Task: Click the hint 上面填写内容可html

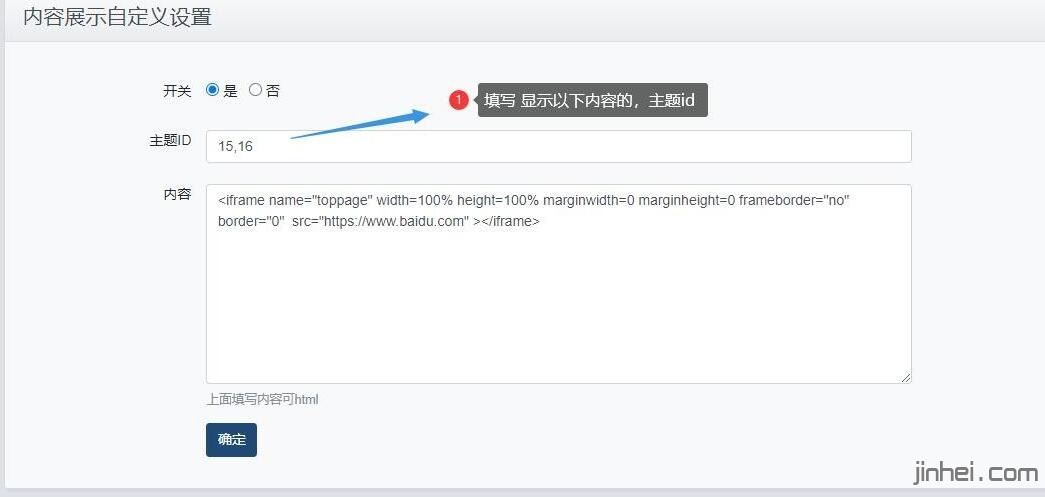Action: click(262, 400)
